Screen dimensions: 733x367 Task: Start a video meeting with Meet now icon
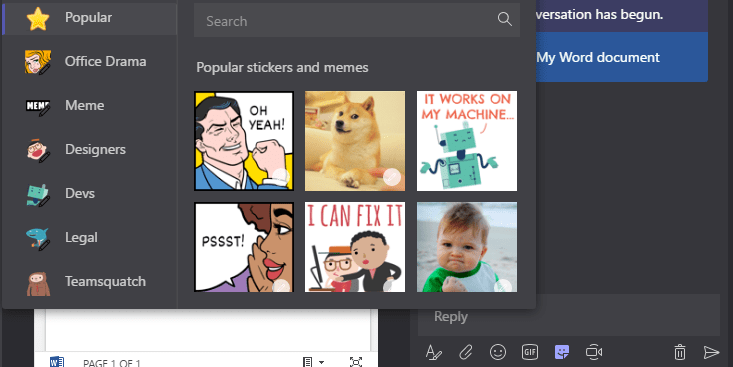point(594,352)
